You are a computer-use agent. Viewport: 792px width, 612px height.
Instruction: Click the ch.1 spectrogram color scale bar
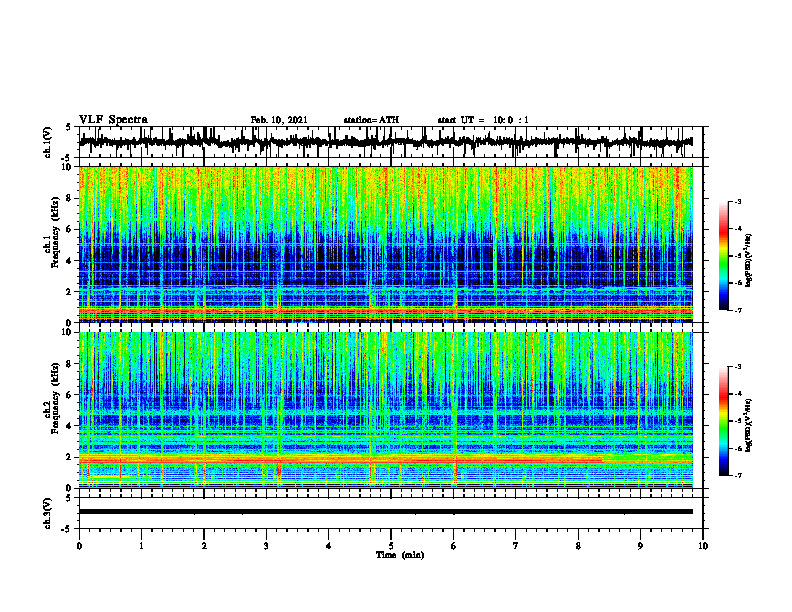point(724,256)
